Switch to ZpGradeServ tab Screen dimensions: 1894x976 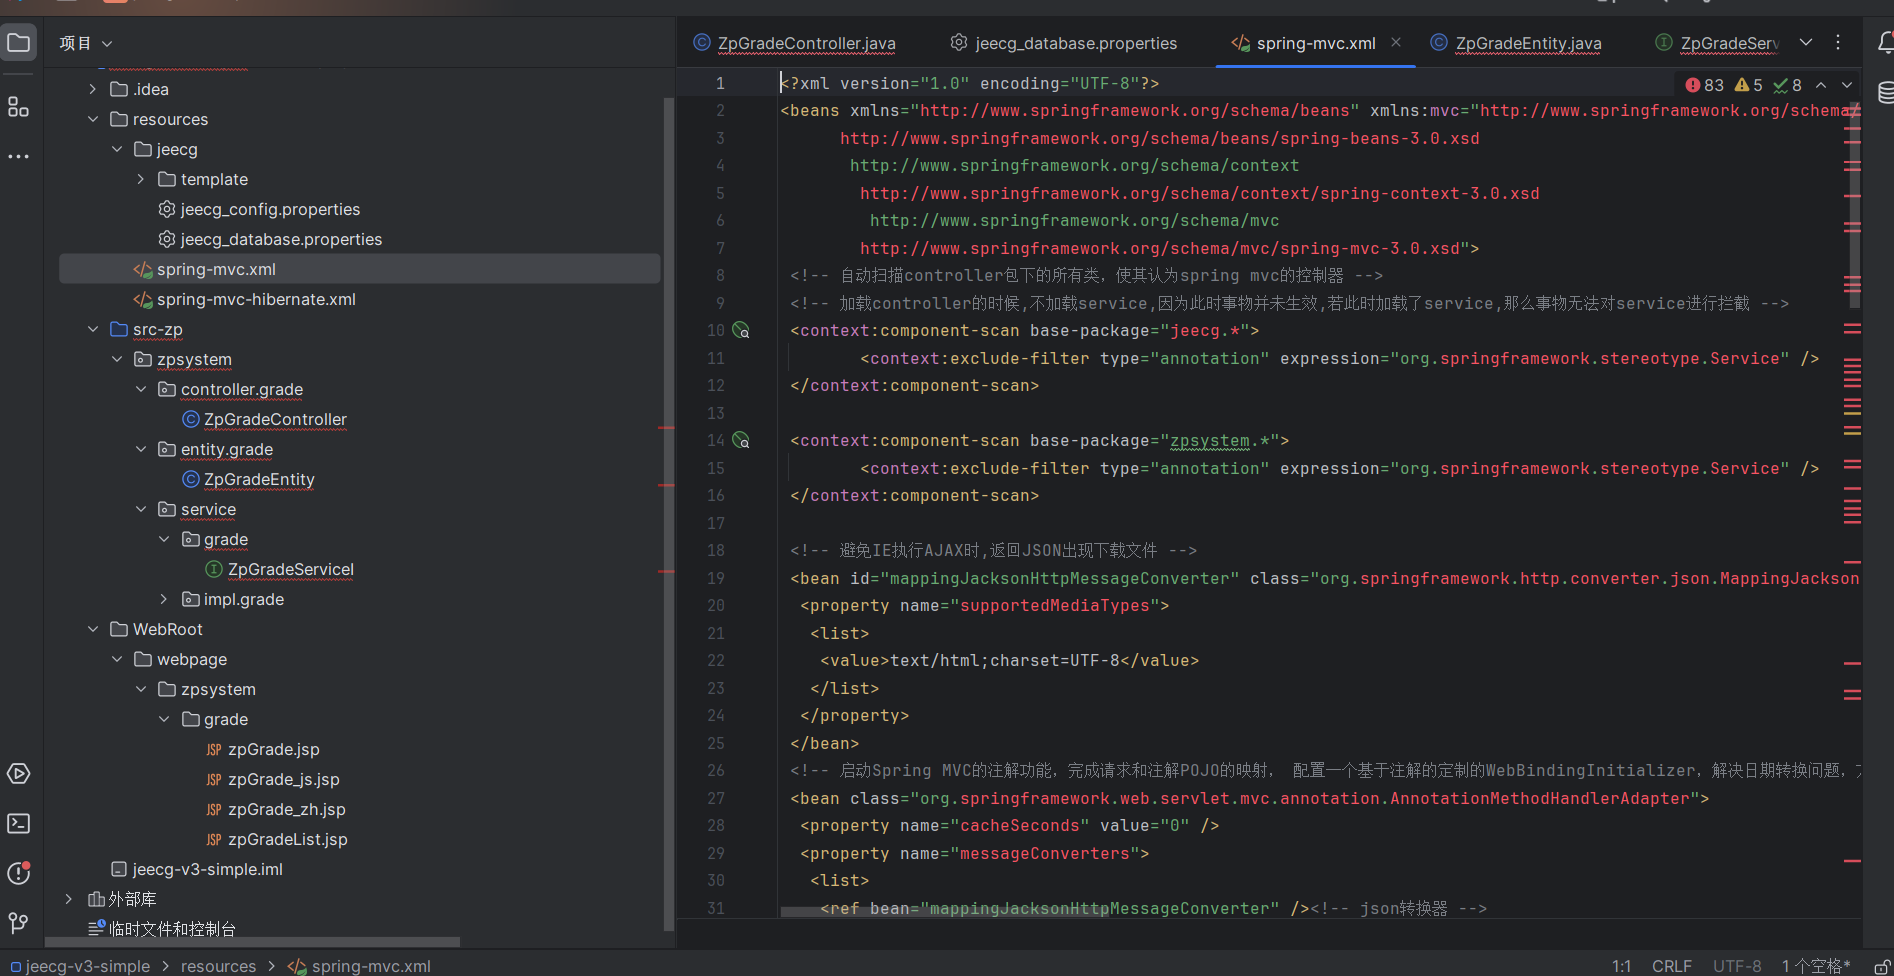coord(1718,43)
